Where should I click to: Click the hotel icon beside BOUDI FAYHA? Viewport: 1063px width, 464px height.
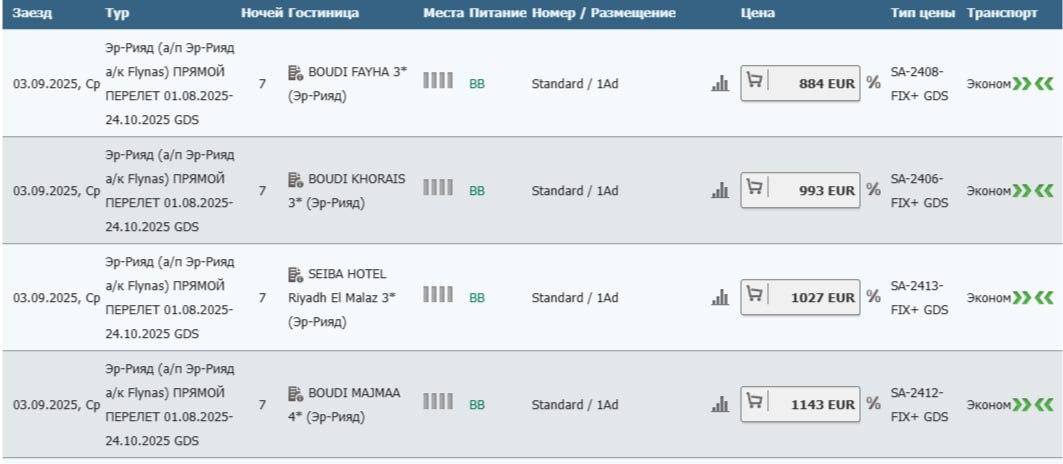295,73
